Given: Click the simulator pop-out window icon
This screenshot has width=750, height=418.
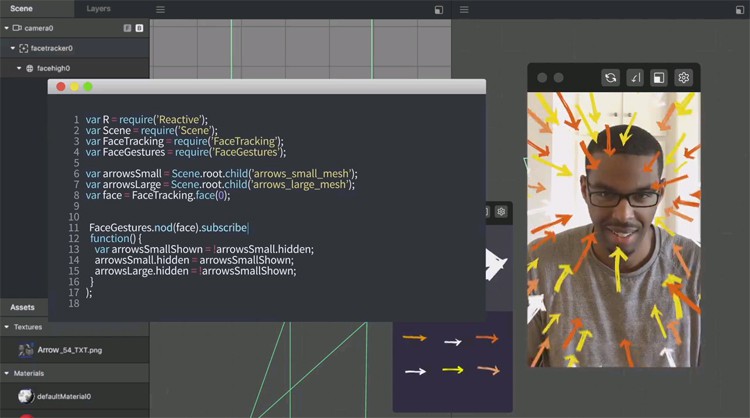Looking at the screenshot, I should pos(659,78).
